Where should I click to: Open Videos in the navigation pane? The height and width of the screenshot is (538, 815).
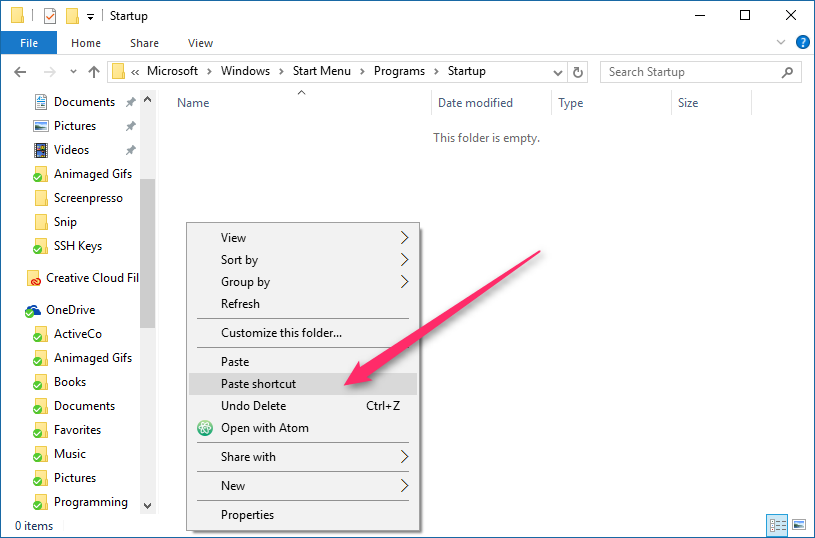(71, 150)
